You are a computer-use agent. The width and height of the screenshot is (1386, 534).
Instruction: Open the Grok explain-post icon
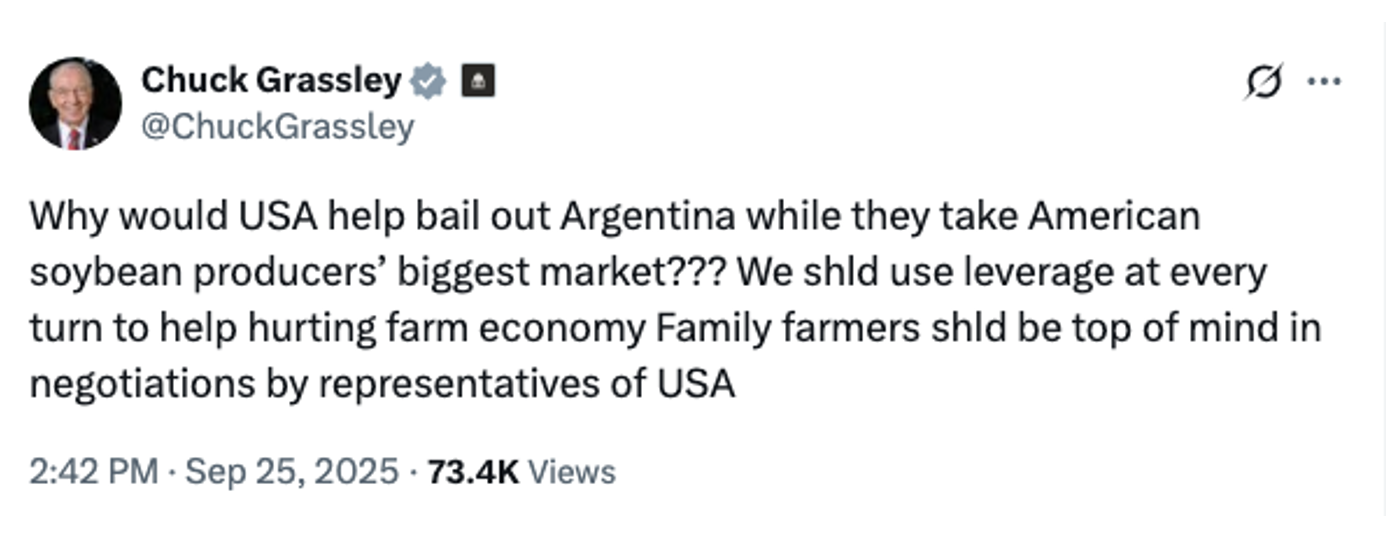(1263, 83)
